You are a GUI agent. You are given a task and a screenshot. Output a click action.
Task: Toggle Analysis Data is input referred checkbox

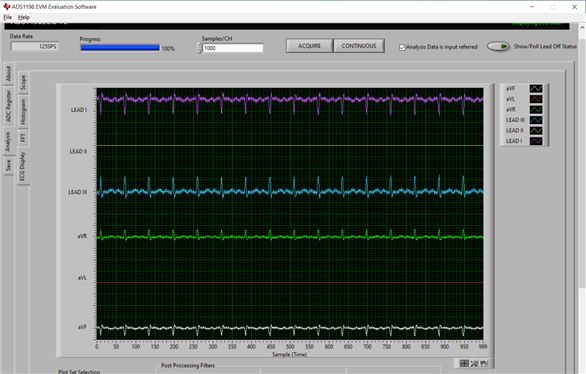click(x=402, y=47)
